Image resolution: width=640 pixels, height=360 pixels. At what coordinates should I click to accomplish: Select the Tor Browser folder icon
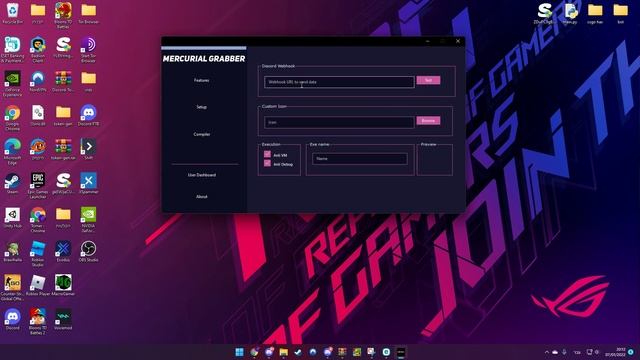coord(89,13)
